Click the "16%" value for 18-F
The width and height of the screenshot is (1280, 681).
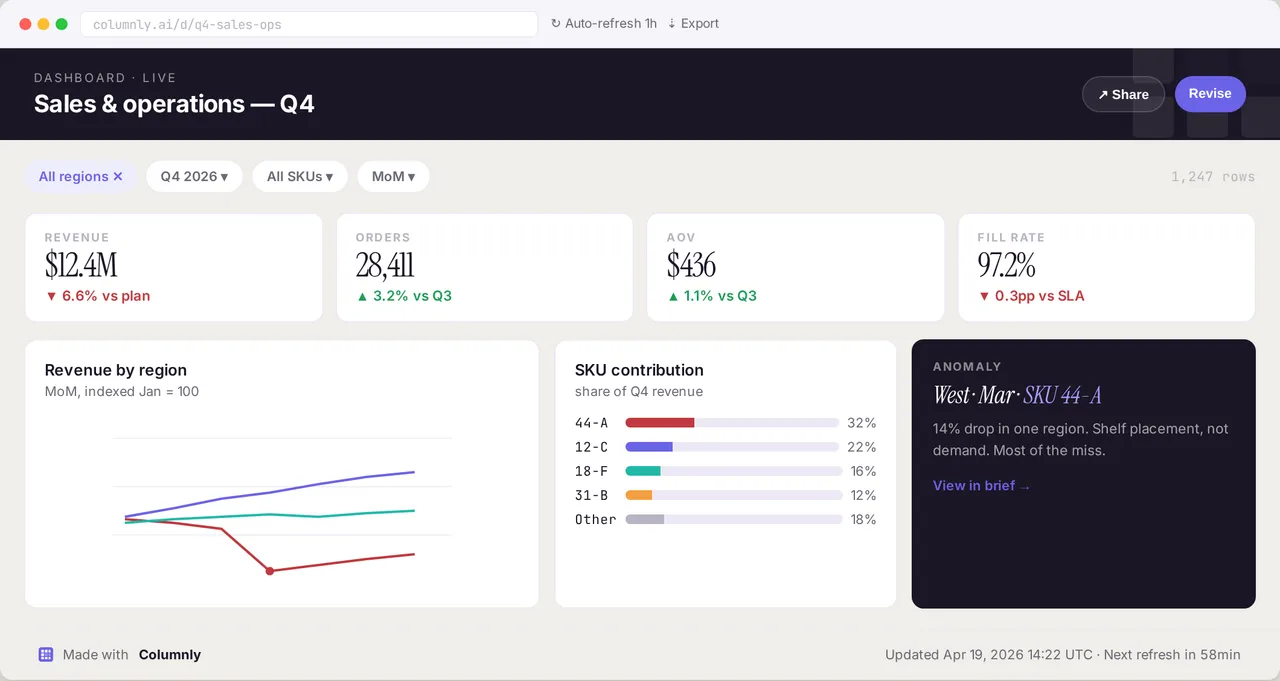pyautogui.click(x=863, y=471)
